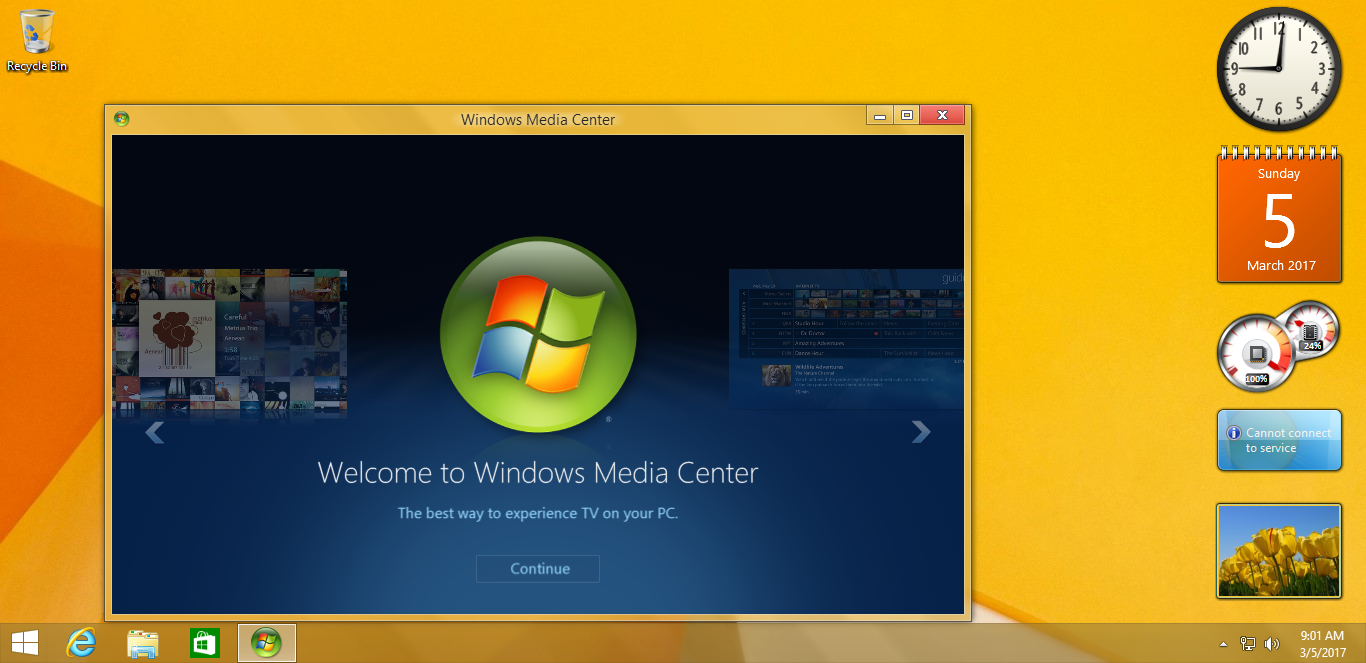Click the music library album preview thumbnail
The height and width of the screenshot is (663, 1366).
230,341
